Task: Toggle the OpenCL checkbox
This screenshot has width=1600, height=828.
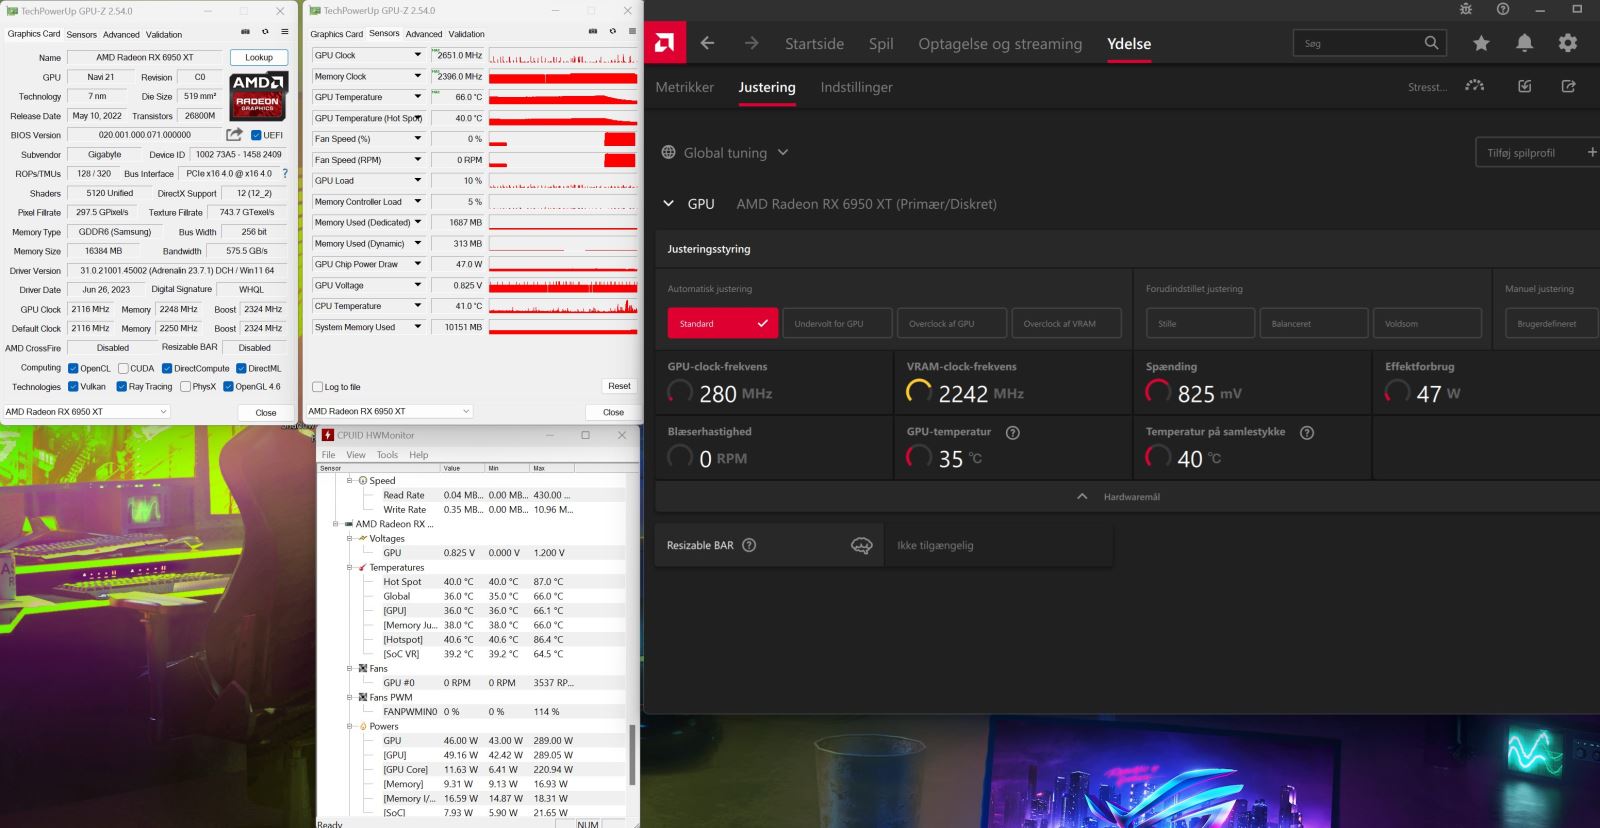Action: pos(73,368)
